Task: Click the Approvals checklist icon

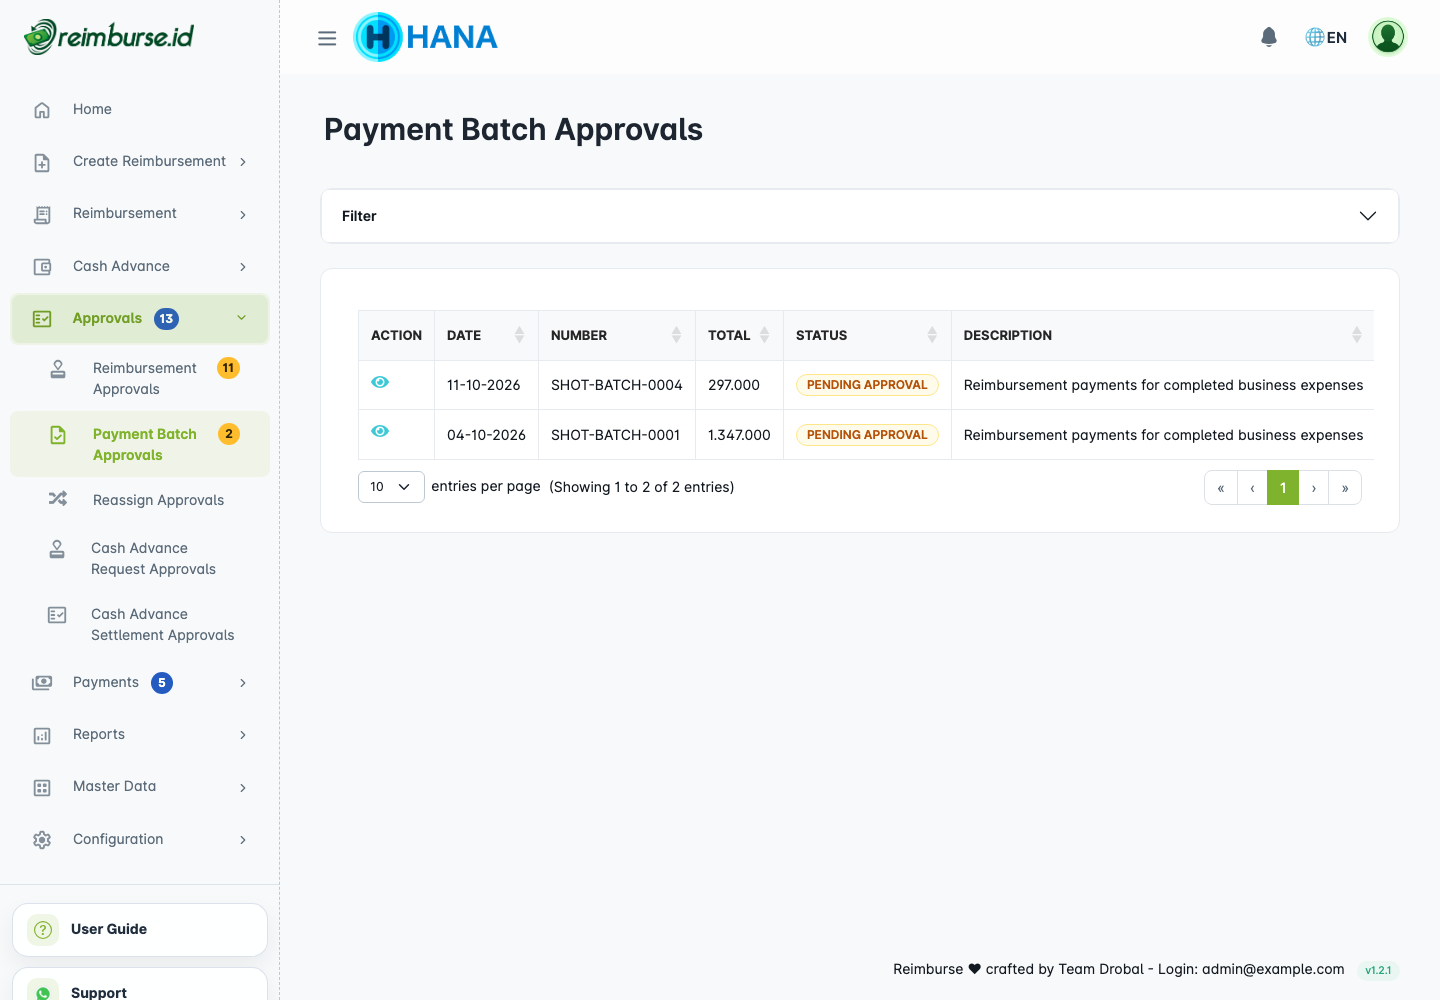Action: (42, 319)
